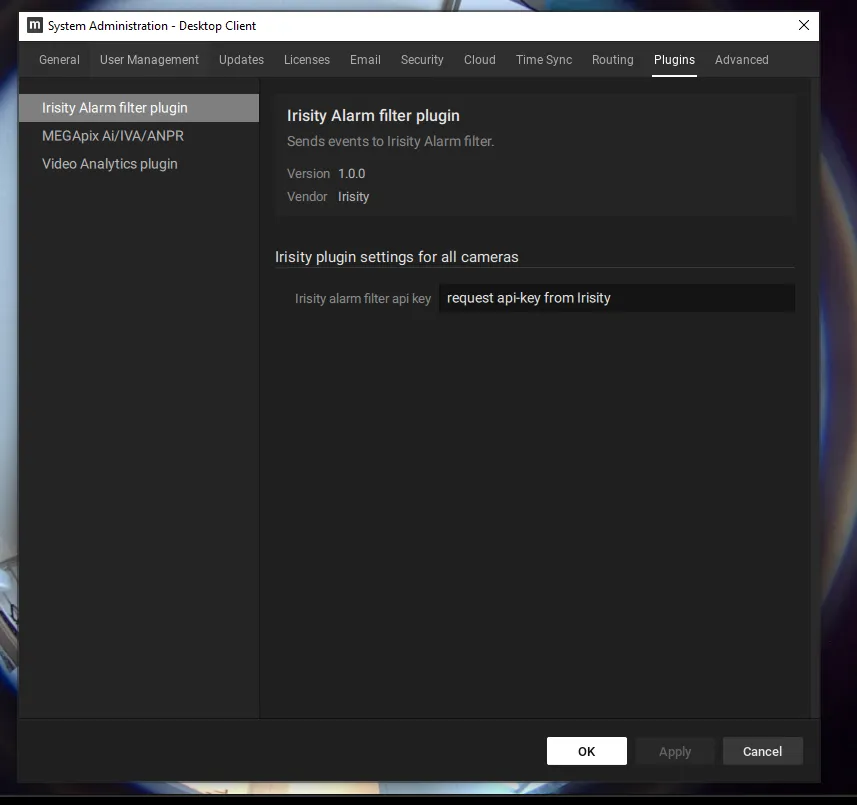Open the Video Analytics plugin entry
This screenshot has height=805, width=857.
pos(139,164)
